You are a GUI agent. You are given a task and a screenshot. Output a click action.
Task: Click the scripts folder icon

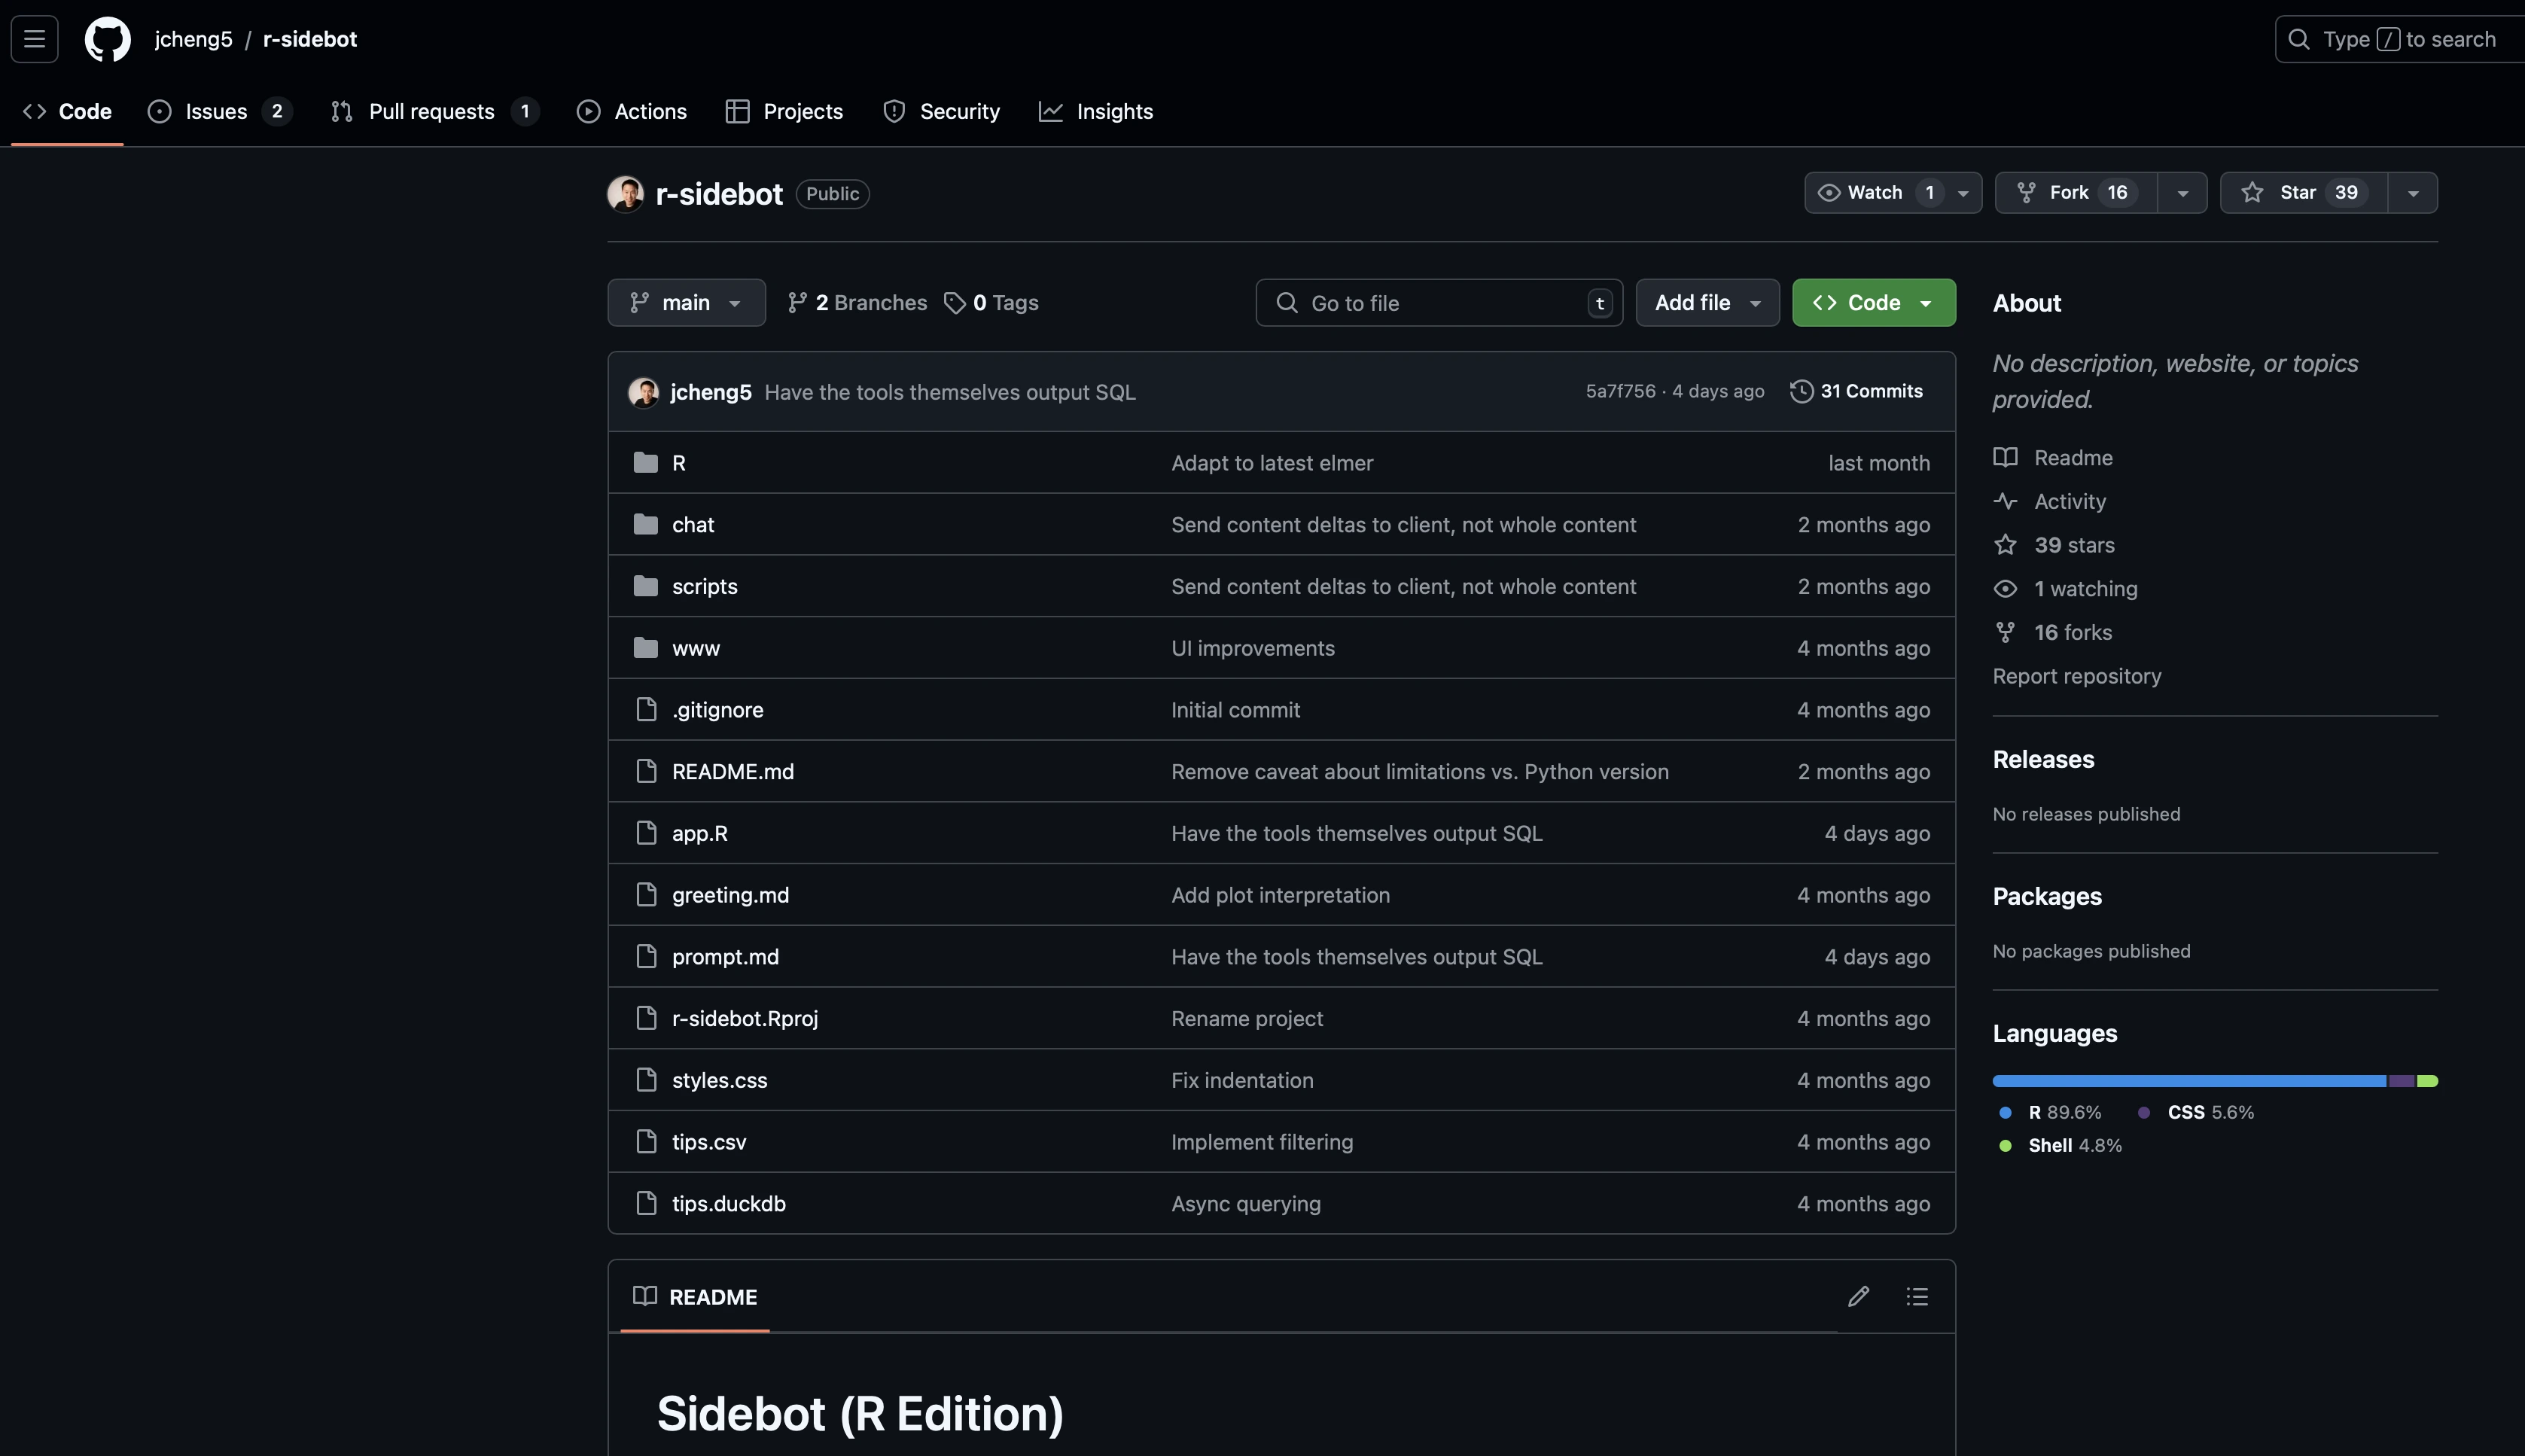(646, 586)
